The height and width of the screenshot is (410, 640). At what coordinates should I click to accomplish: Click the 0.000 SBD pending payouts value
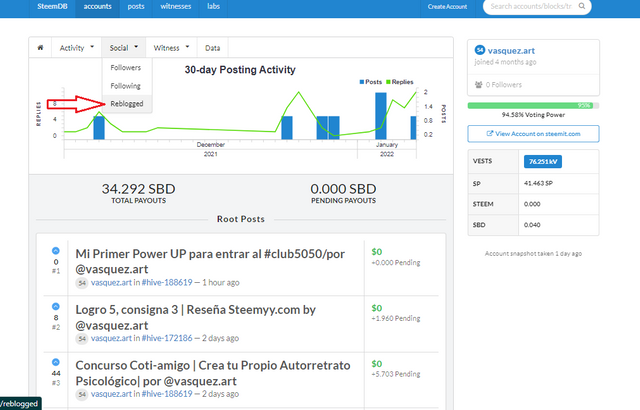click(x=343, y=189)
